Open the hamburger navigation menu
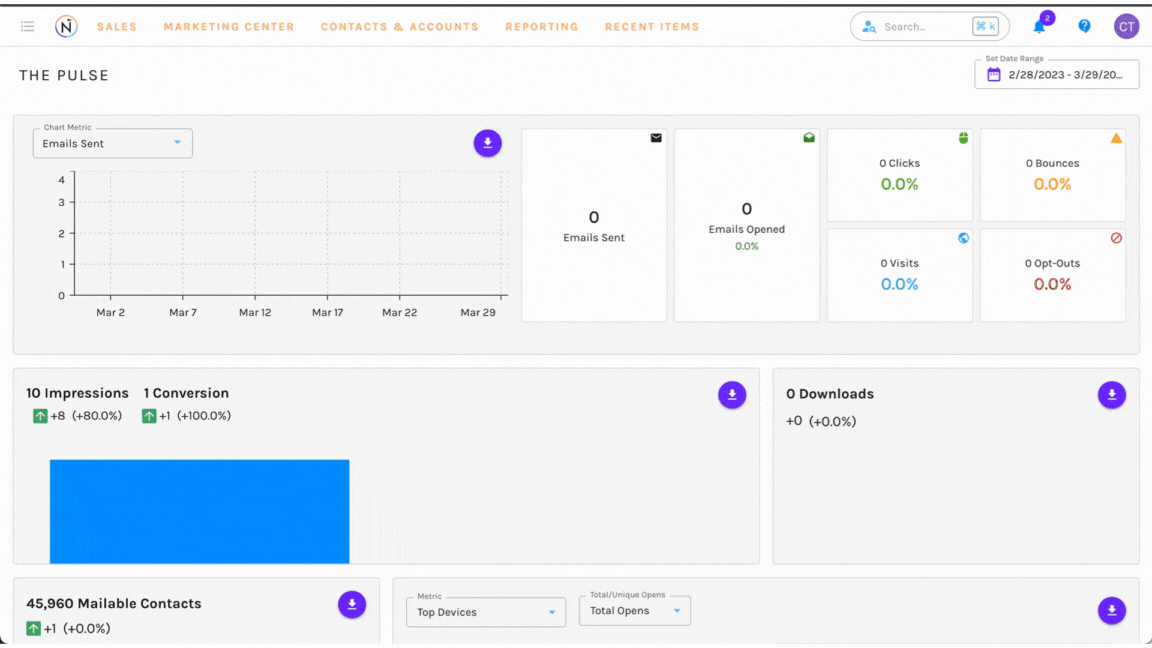Screen dimensions: 1152x648 click(x=27, y=26)
